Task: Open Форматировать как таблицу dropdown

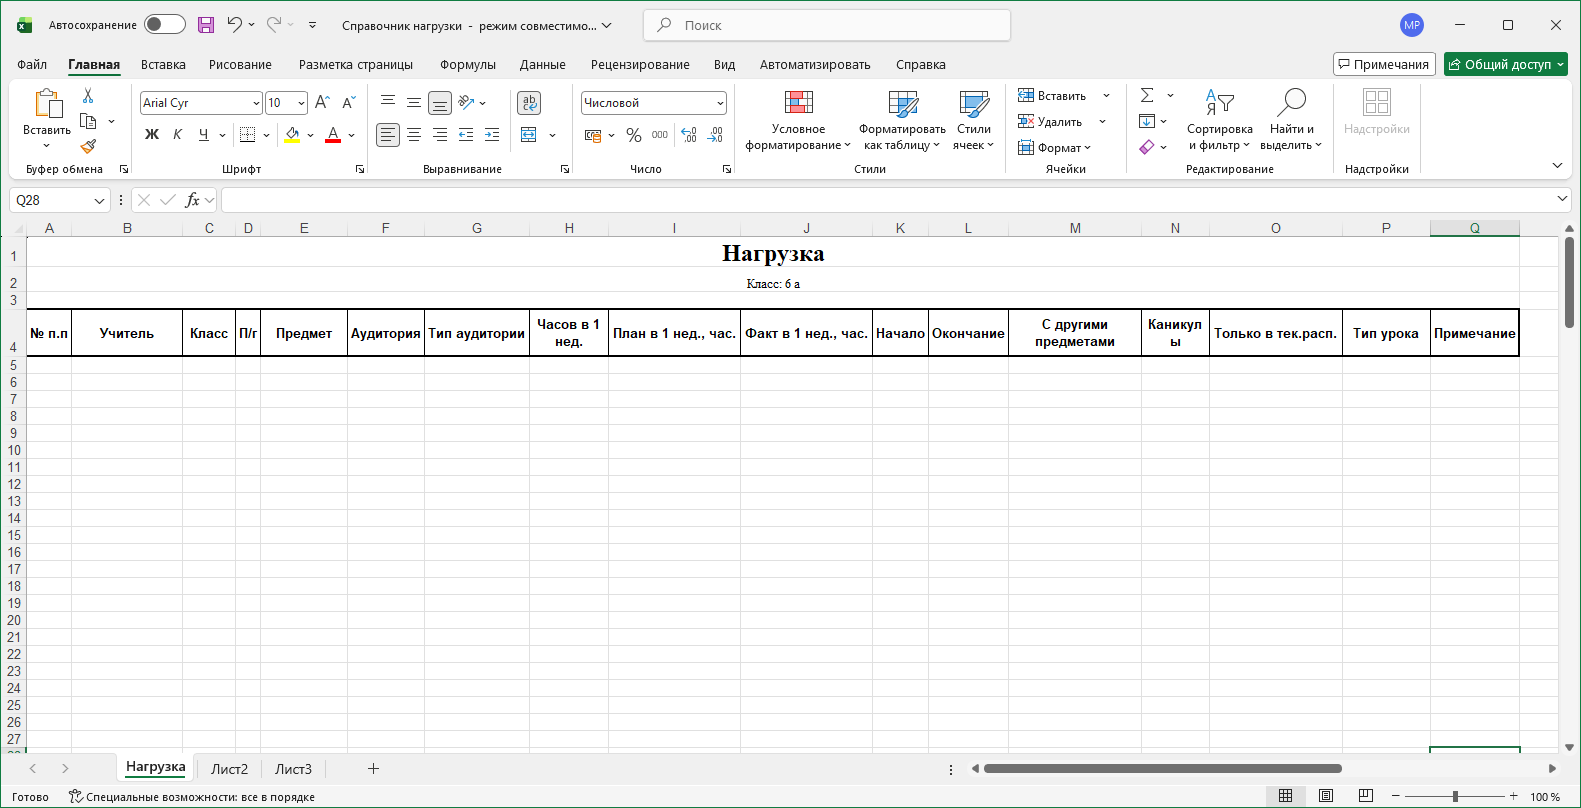Action: click(902, 121)
